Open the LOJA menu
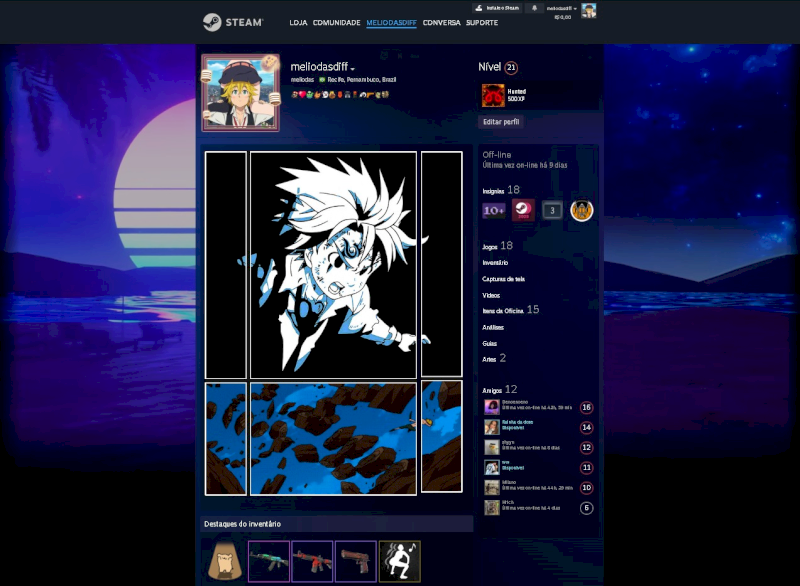 pyautogui.click(x=298, y=22)
